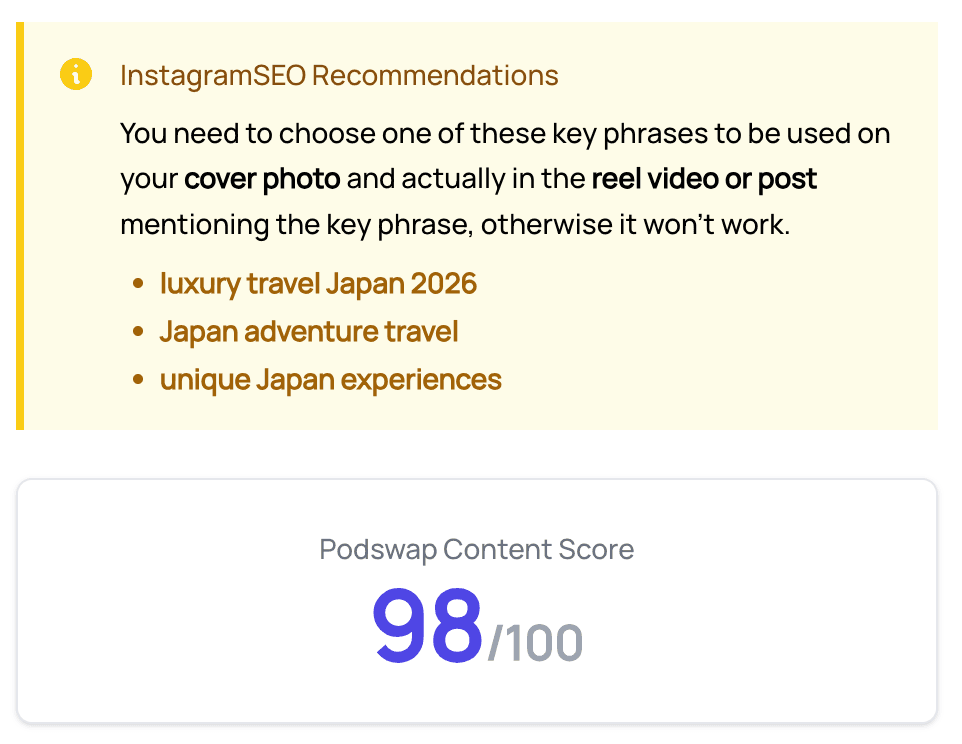Click the Podswap Content Score label
The height and width of the screenshot is (744, 962).
(477, 550)
